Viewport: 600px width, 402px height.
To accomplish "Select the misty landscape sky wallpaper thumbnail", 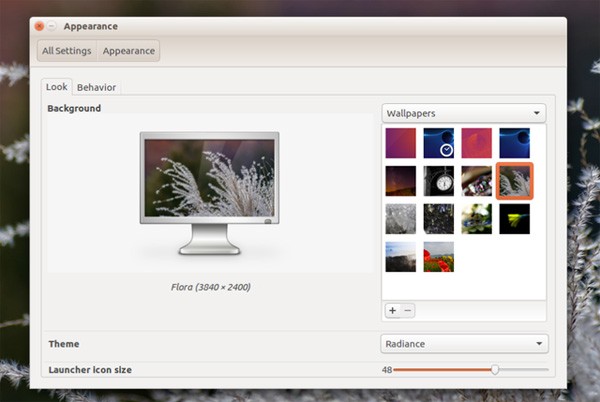I will point(401,257).
